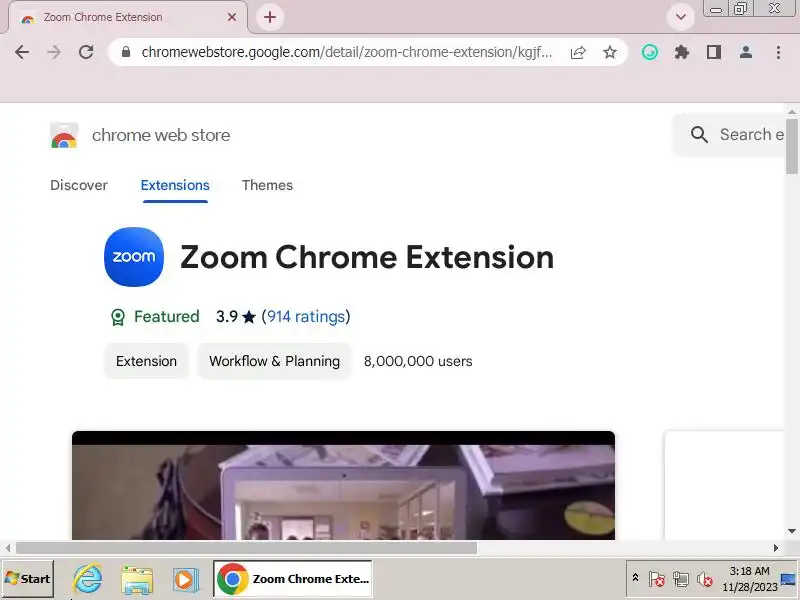Click the browser forward arrow
800x600 pixels.
point(54,52)
